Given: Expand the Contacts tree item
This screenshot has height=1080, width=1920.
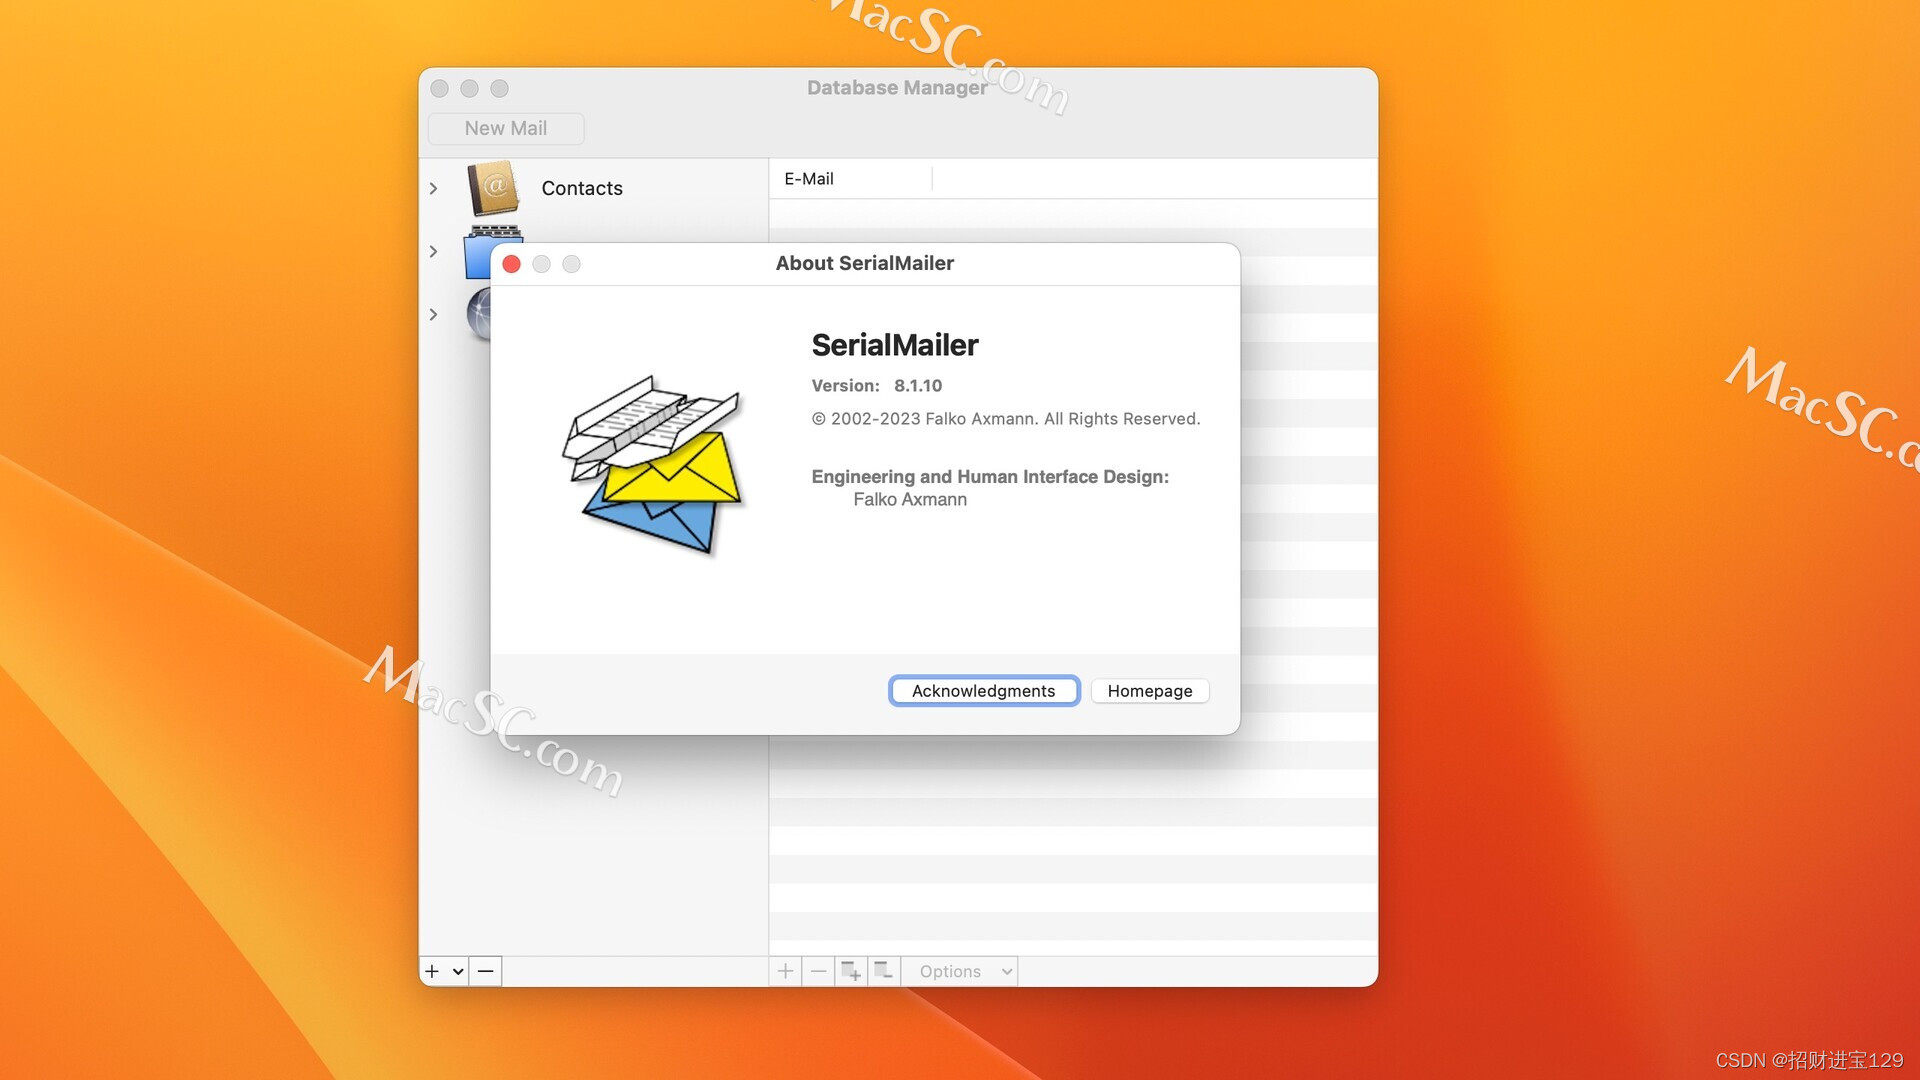Looking at the screenshot, I should [434, 188].
